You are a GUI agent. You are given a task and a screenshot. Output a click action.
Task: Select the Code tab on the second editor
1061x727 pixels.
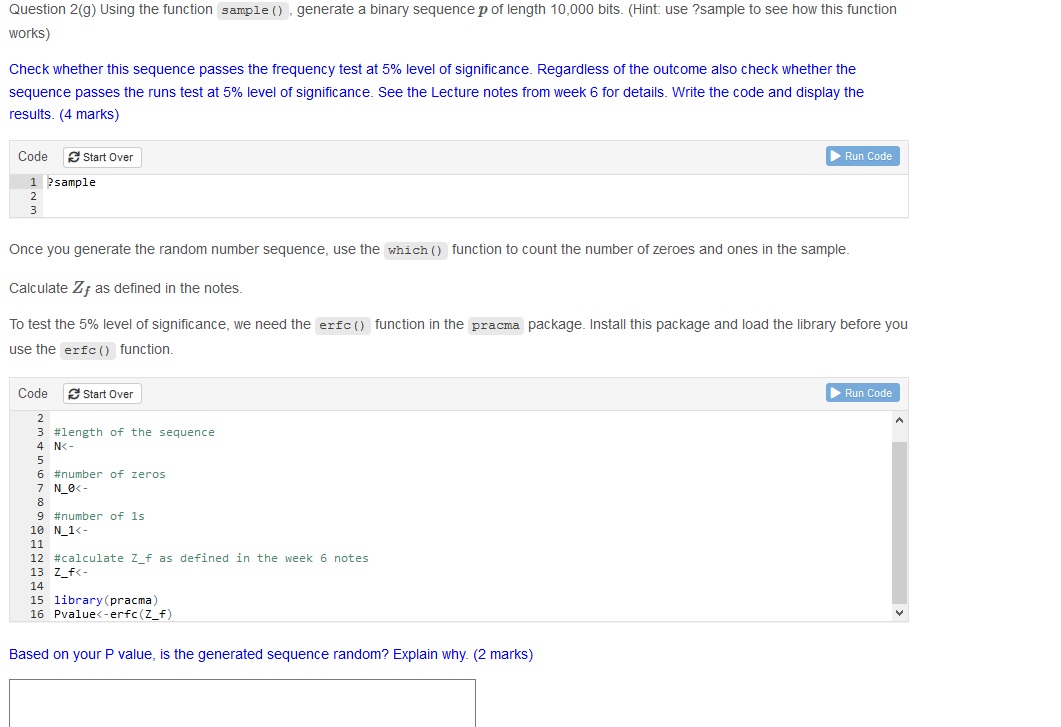tap(32, 393)
